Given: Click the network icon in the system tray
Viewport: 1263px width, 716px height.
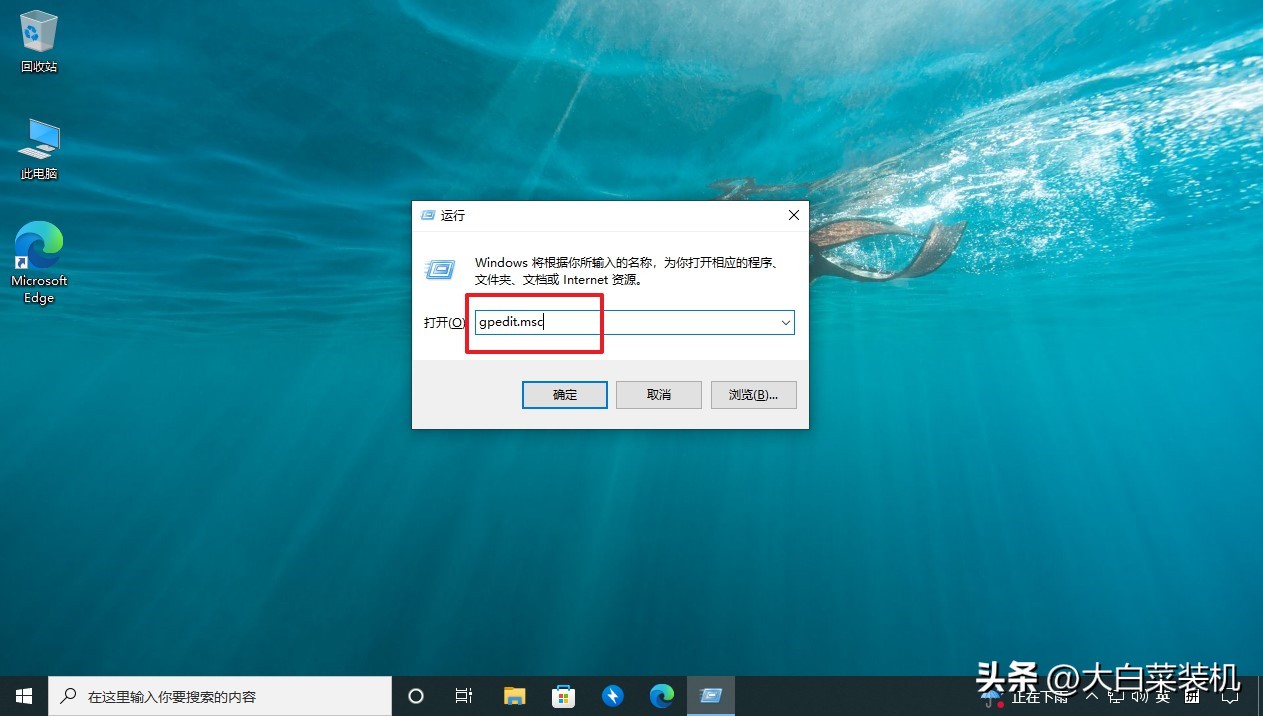Looking at the screenshot, I should click(1116, 697).
